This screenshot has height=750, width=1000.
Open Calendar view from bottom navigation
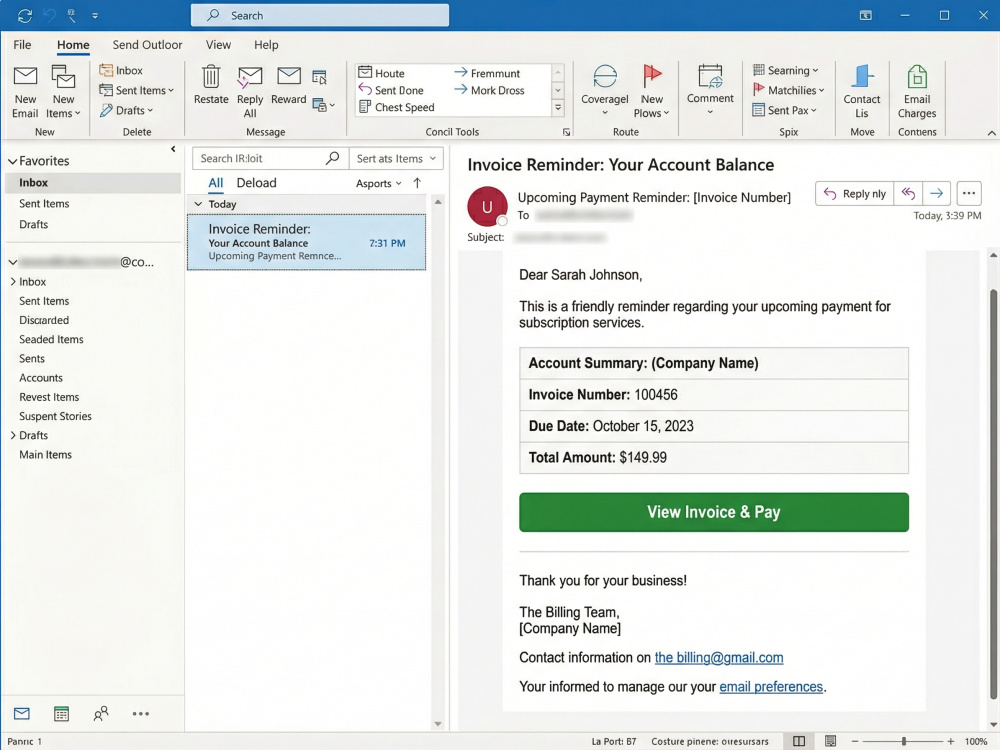click(61, 714)
